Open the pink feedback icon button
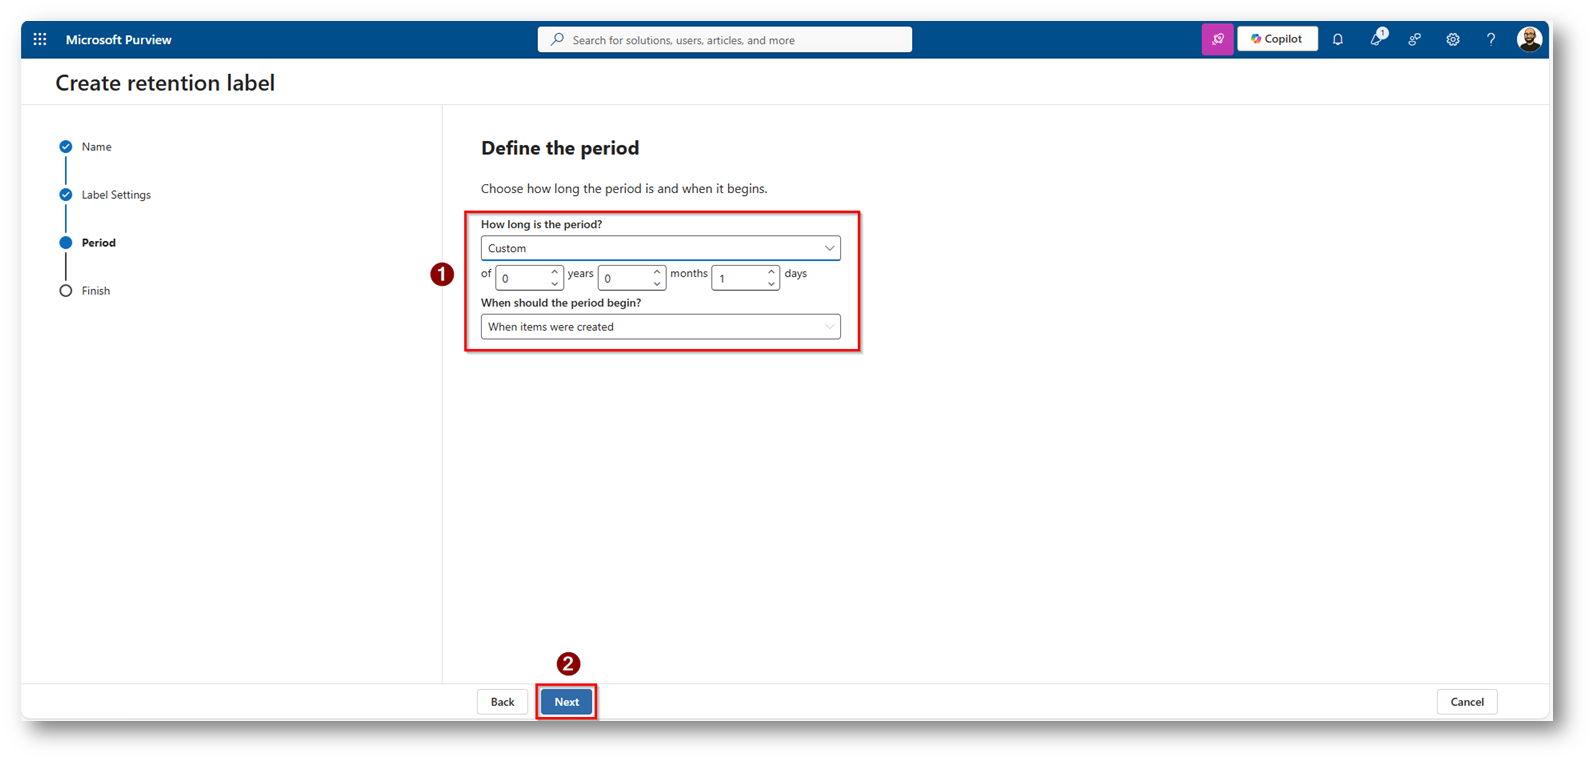The image size is (1595, 763). point(1217,39)
